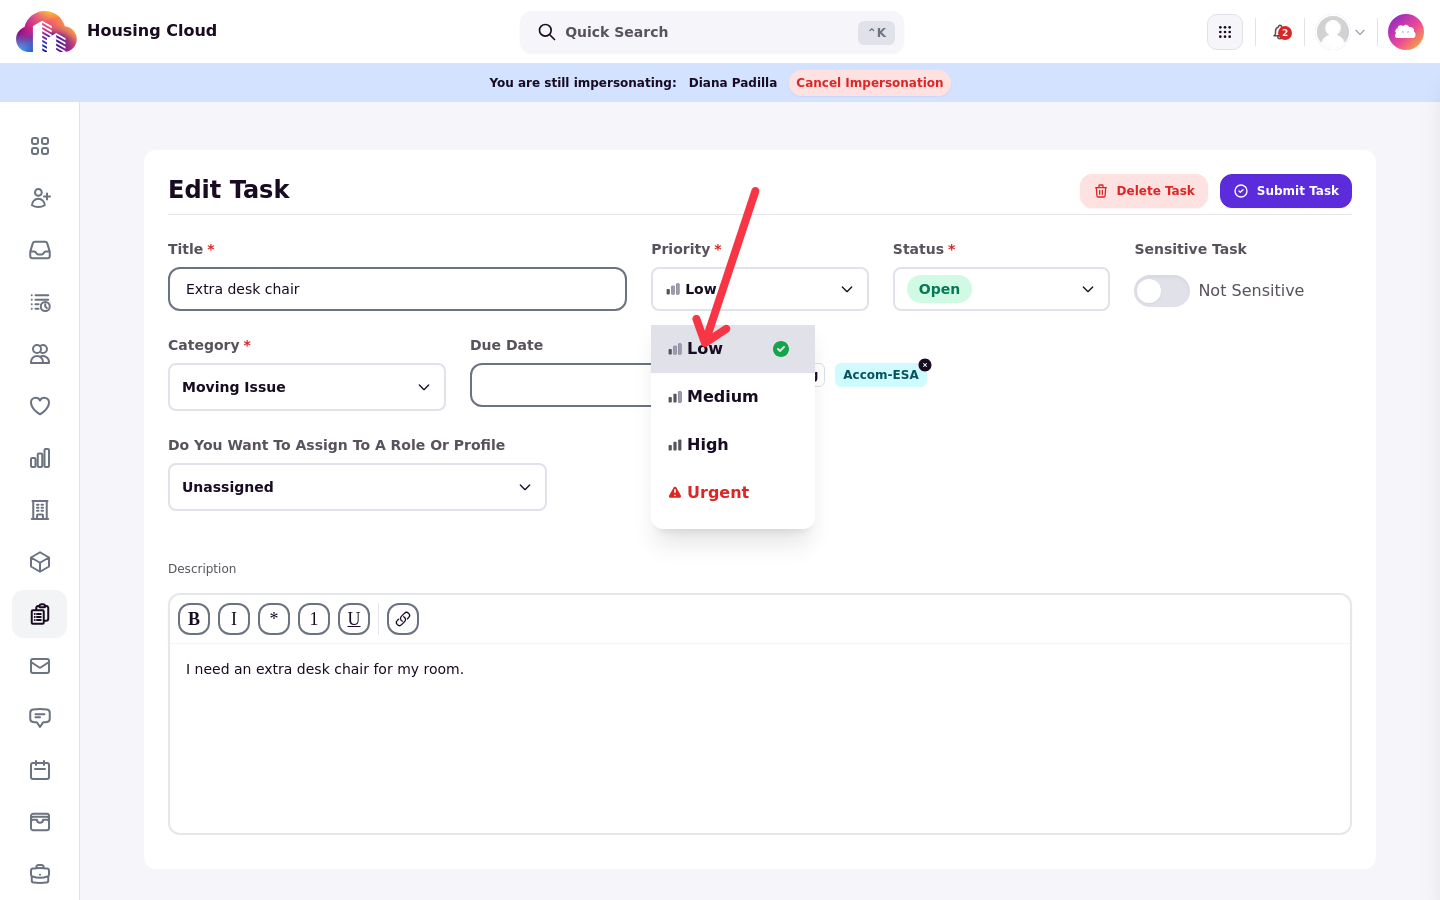Open the Category dropdown showing Moving Issue
The width and height of the screenshot is (1440, 900).
[307, 387]
